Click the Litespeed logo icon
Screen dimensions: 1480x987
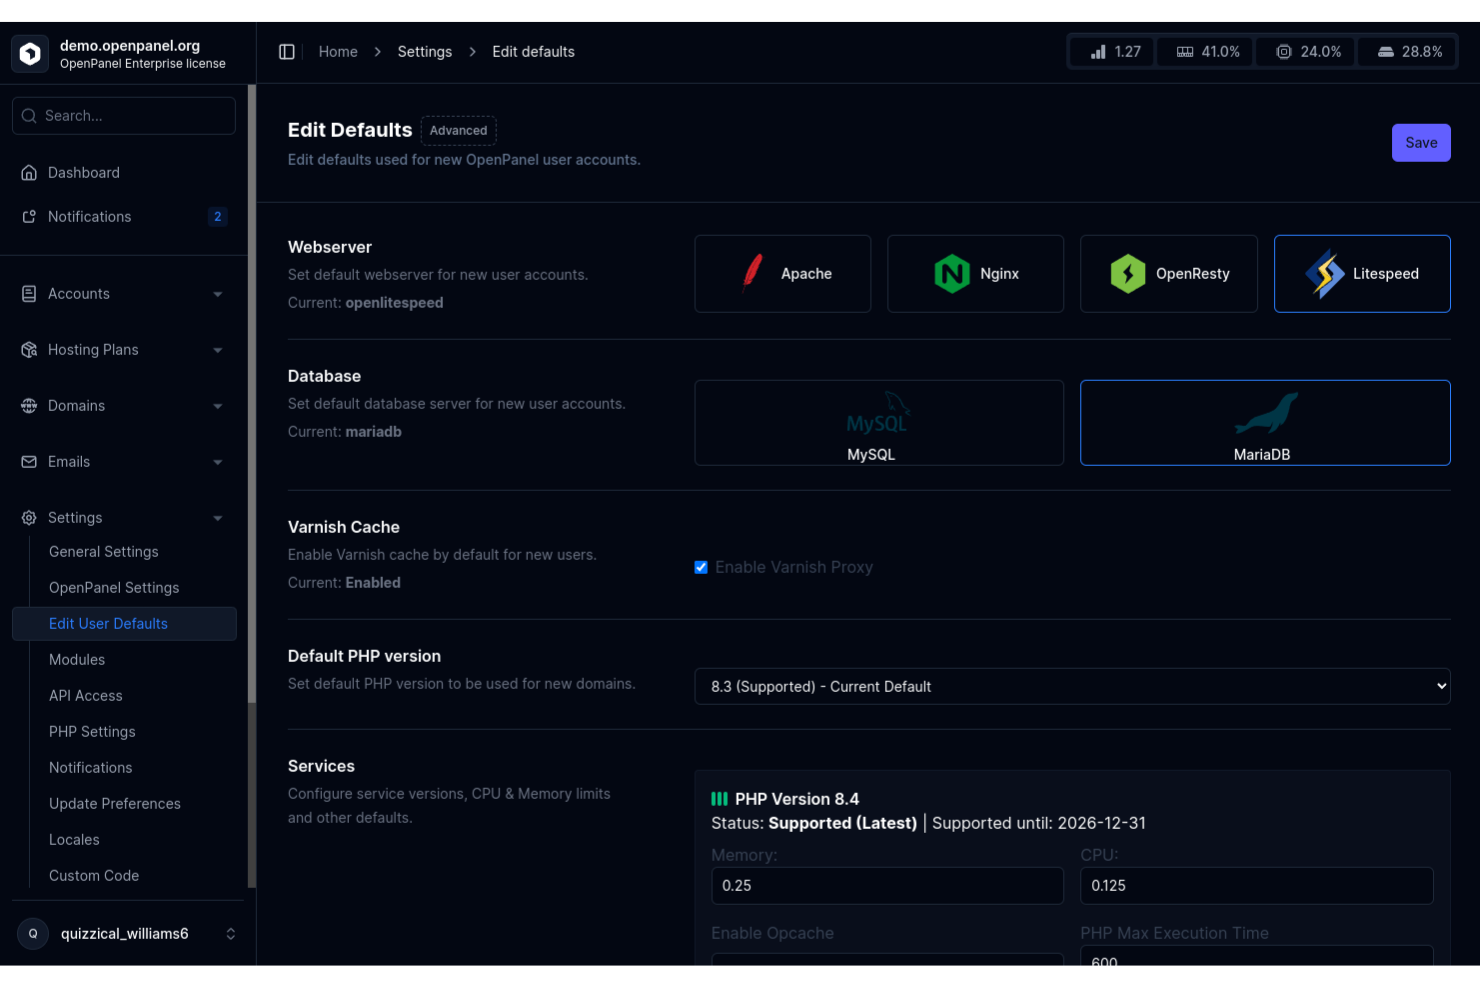[x=1325, y=274]
